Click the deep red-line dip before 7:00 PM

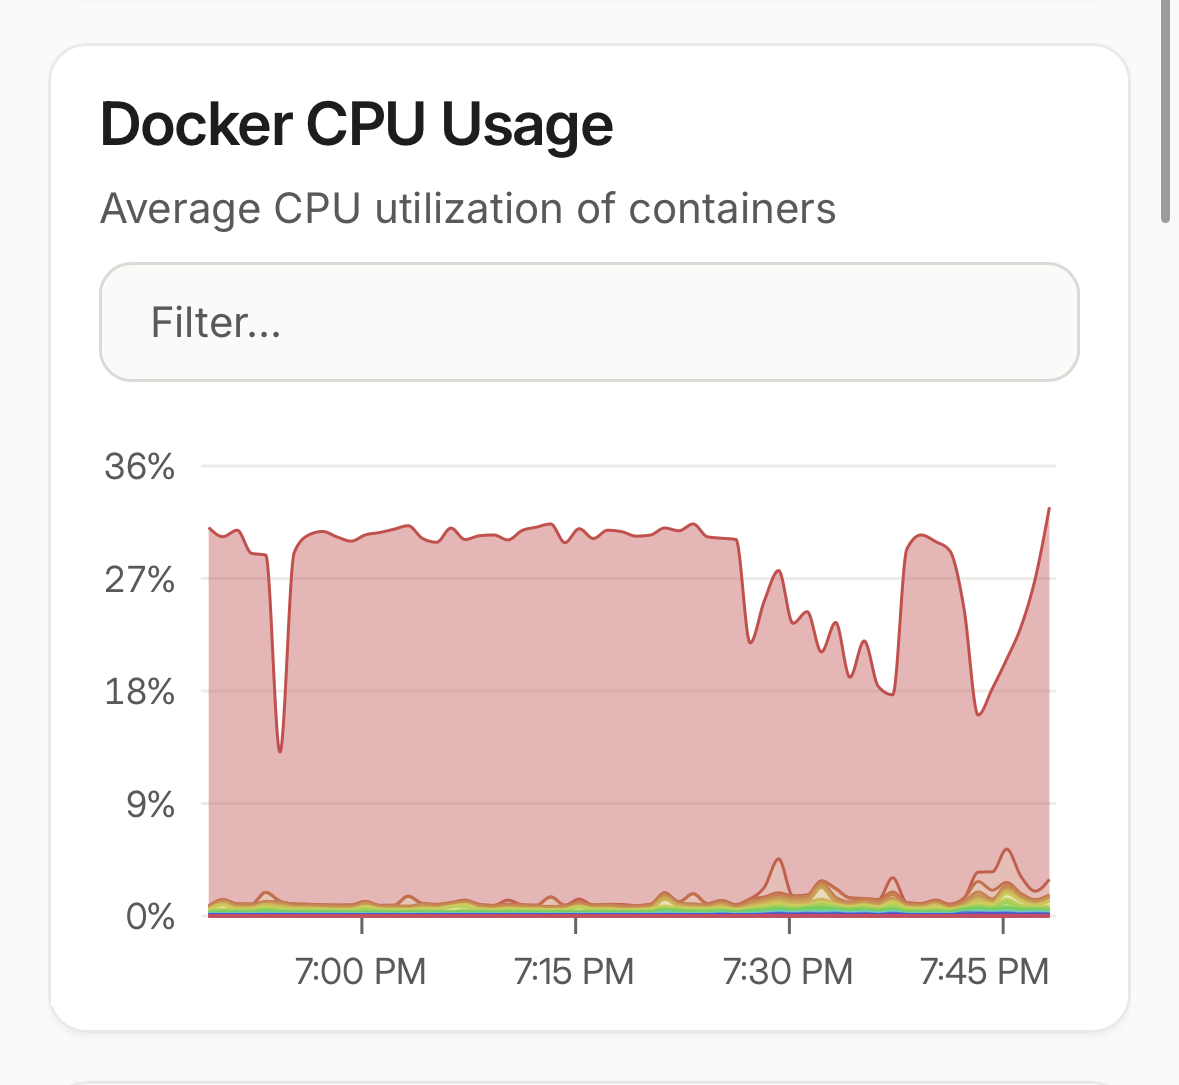(280, 750)
